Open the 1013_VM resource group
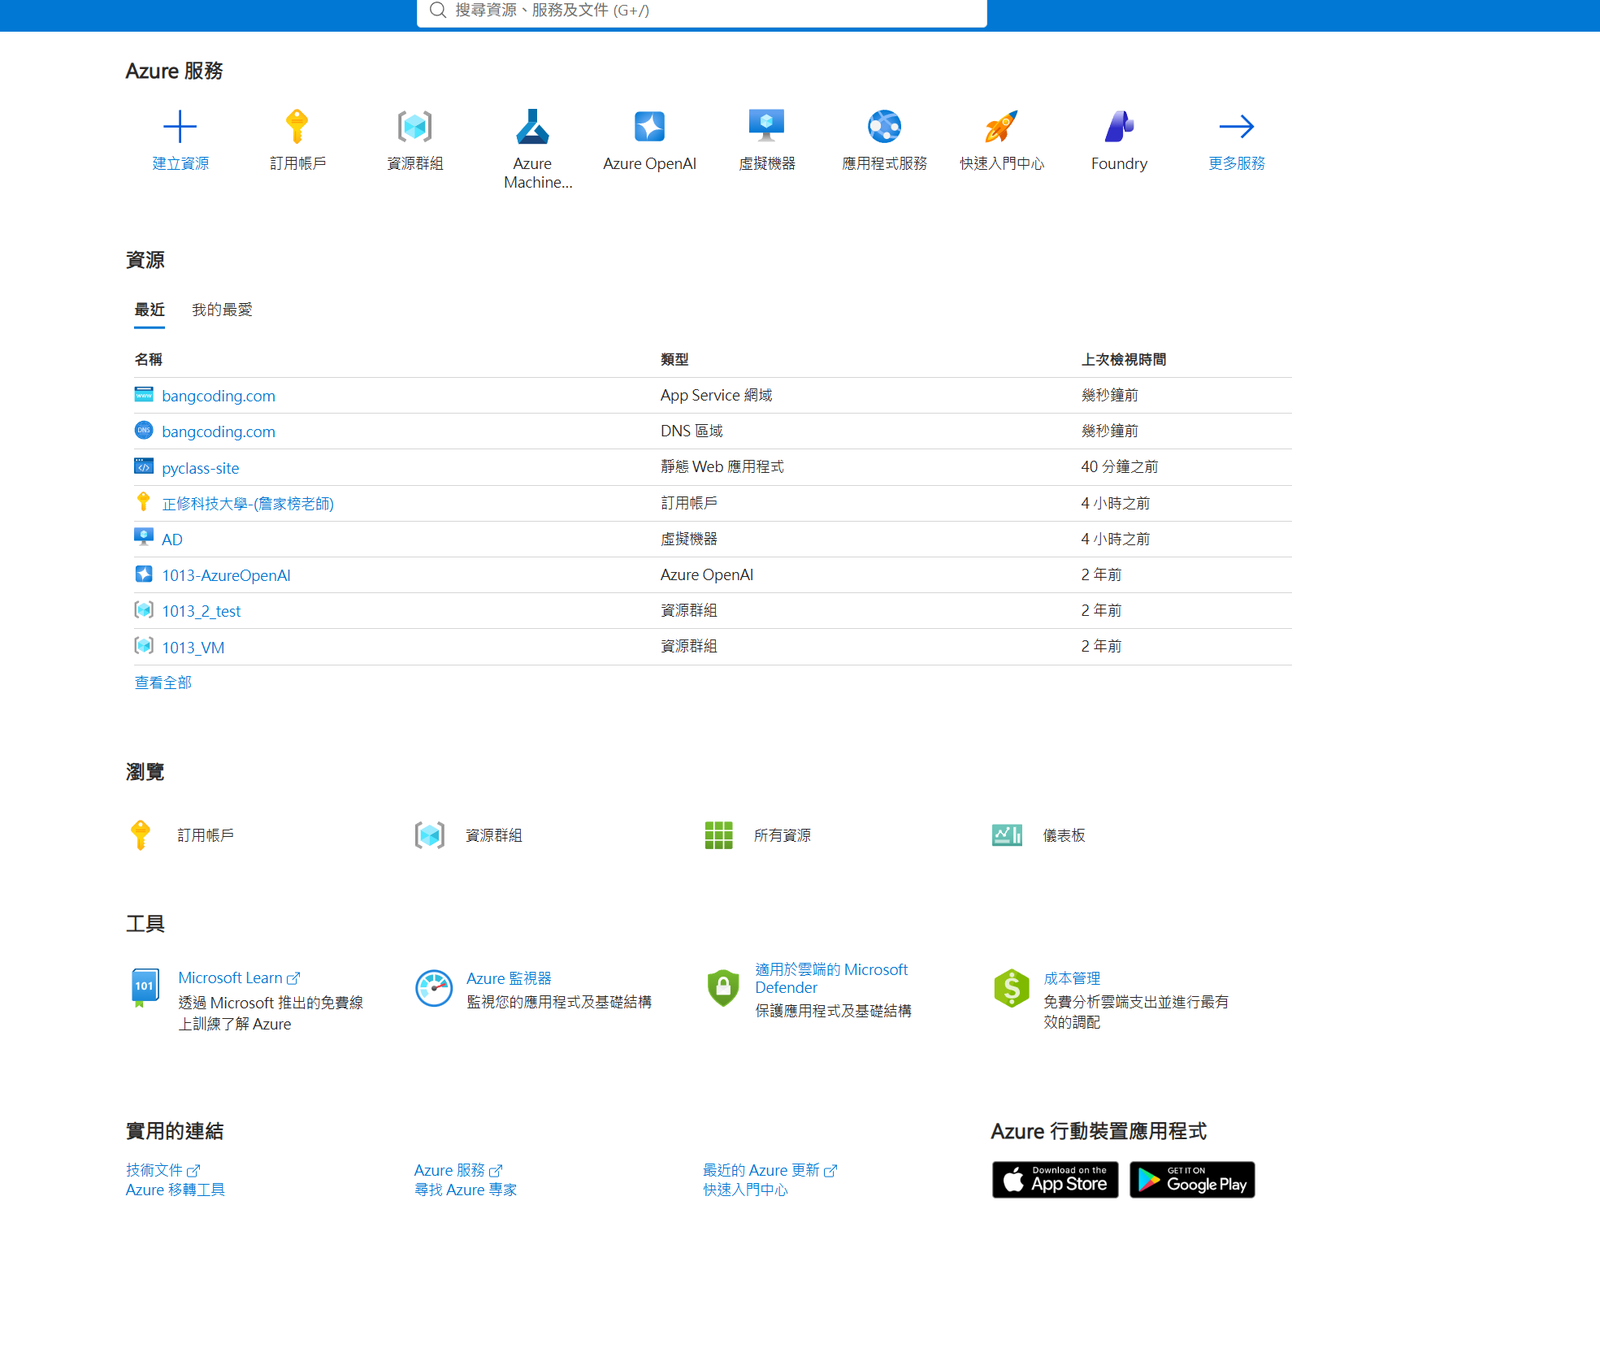Image resolution: width=1600 pixels, height=1361 pixels. pos(193,647)
